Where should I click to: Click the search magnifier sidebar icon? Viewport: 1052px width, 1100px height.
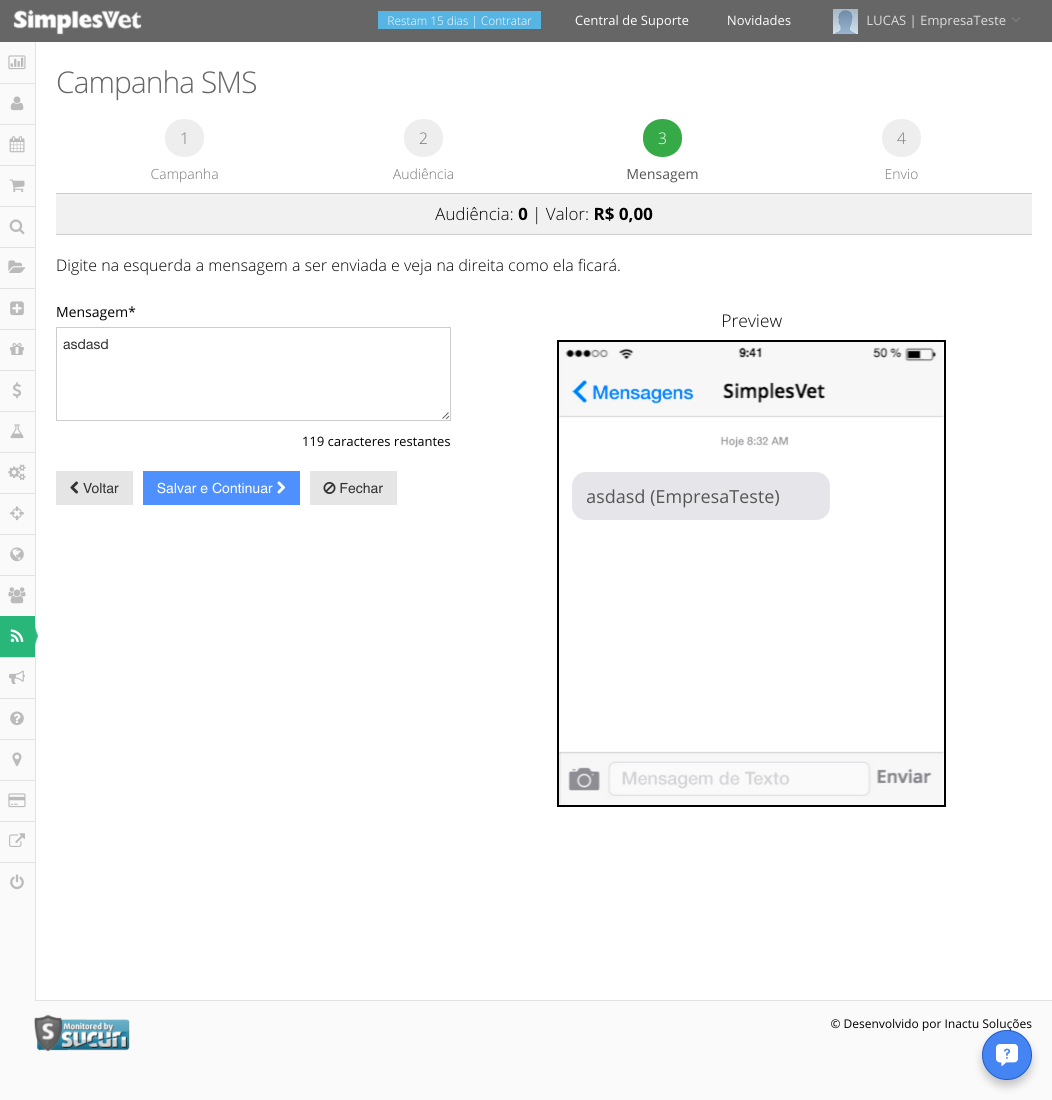click(17, 227)
